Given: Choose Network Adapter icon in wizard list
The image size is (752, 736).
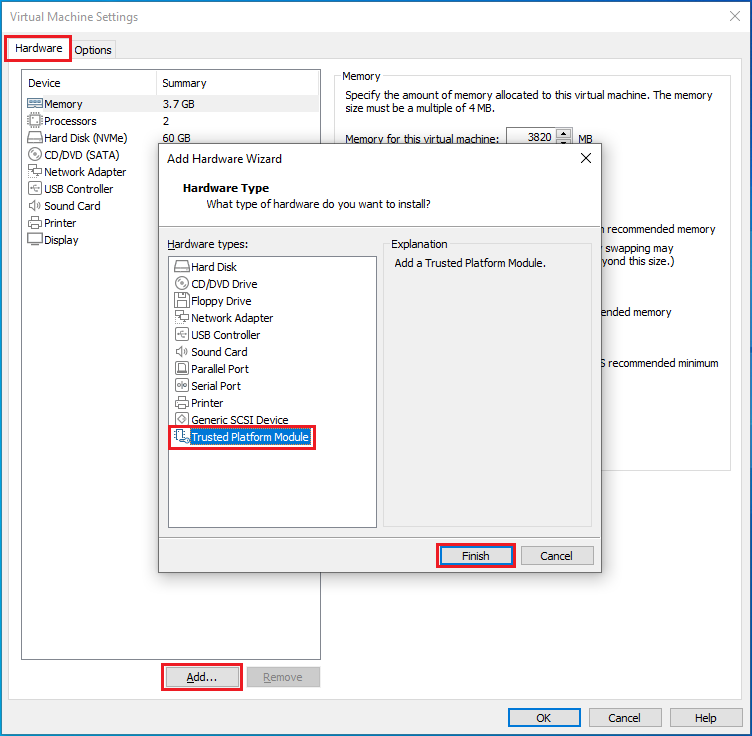Looking at the screenshot, I should [182, 317].
